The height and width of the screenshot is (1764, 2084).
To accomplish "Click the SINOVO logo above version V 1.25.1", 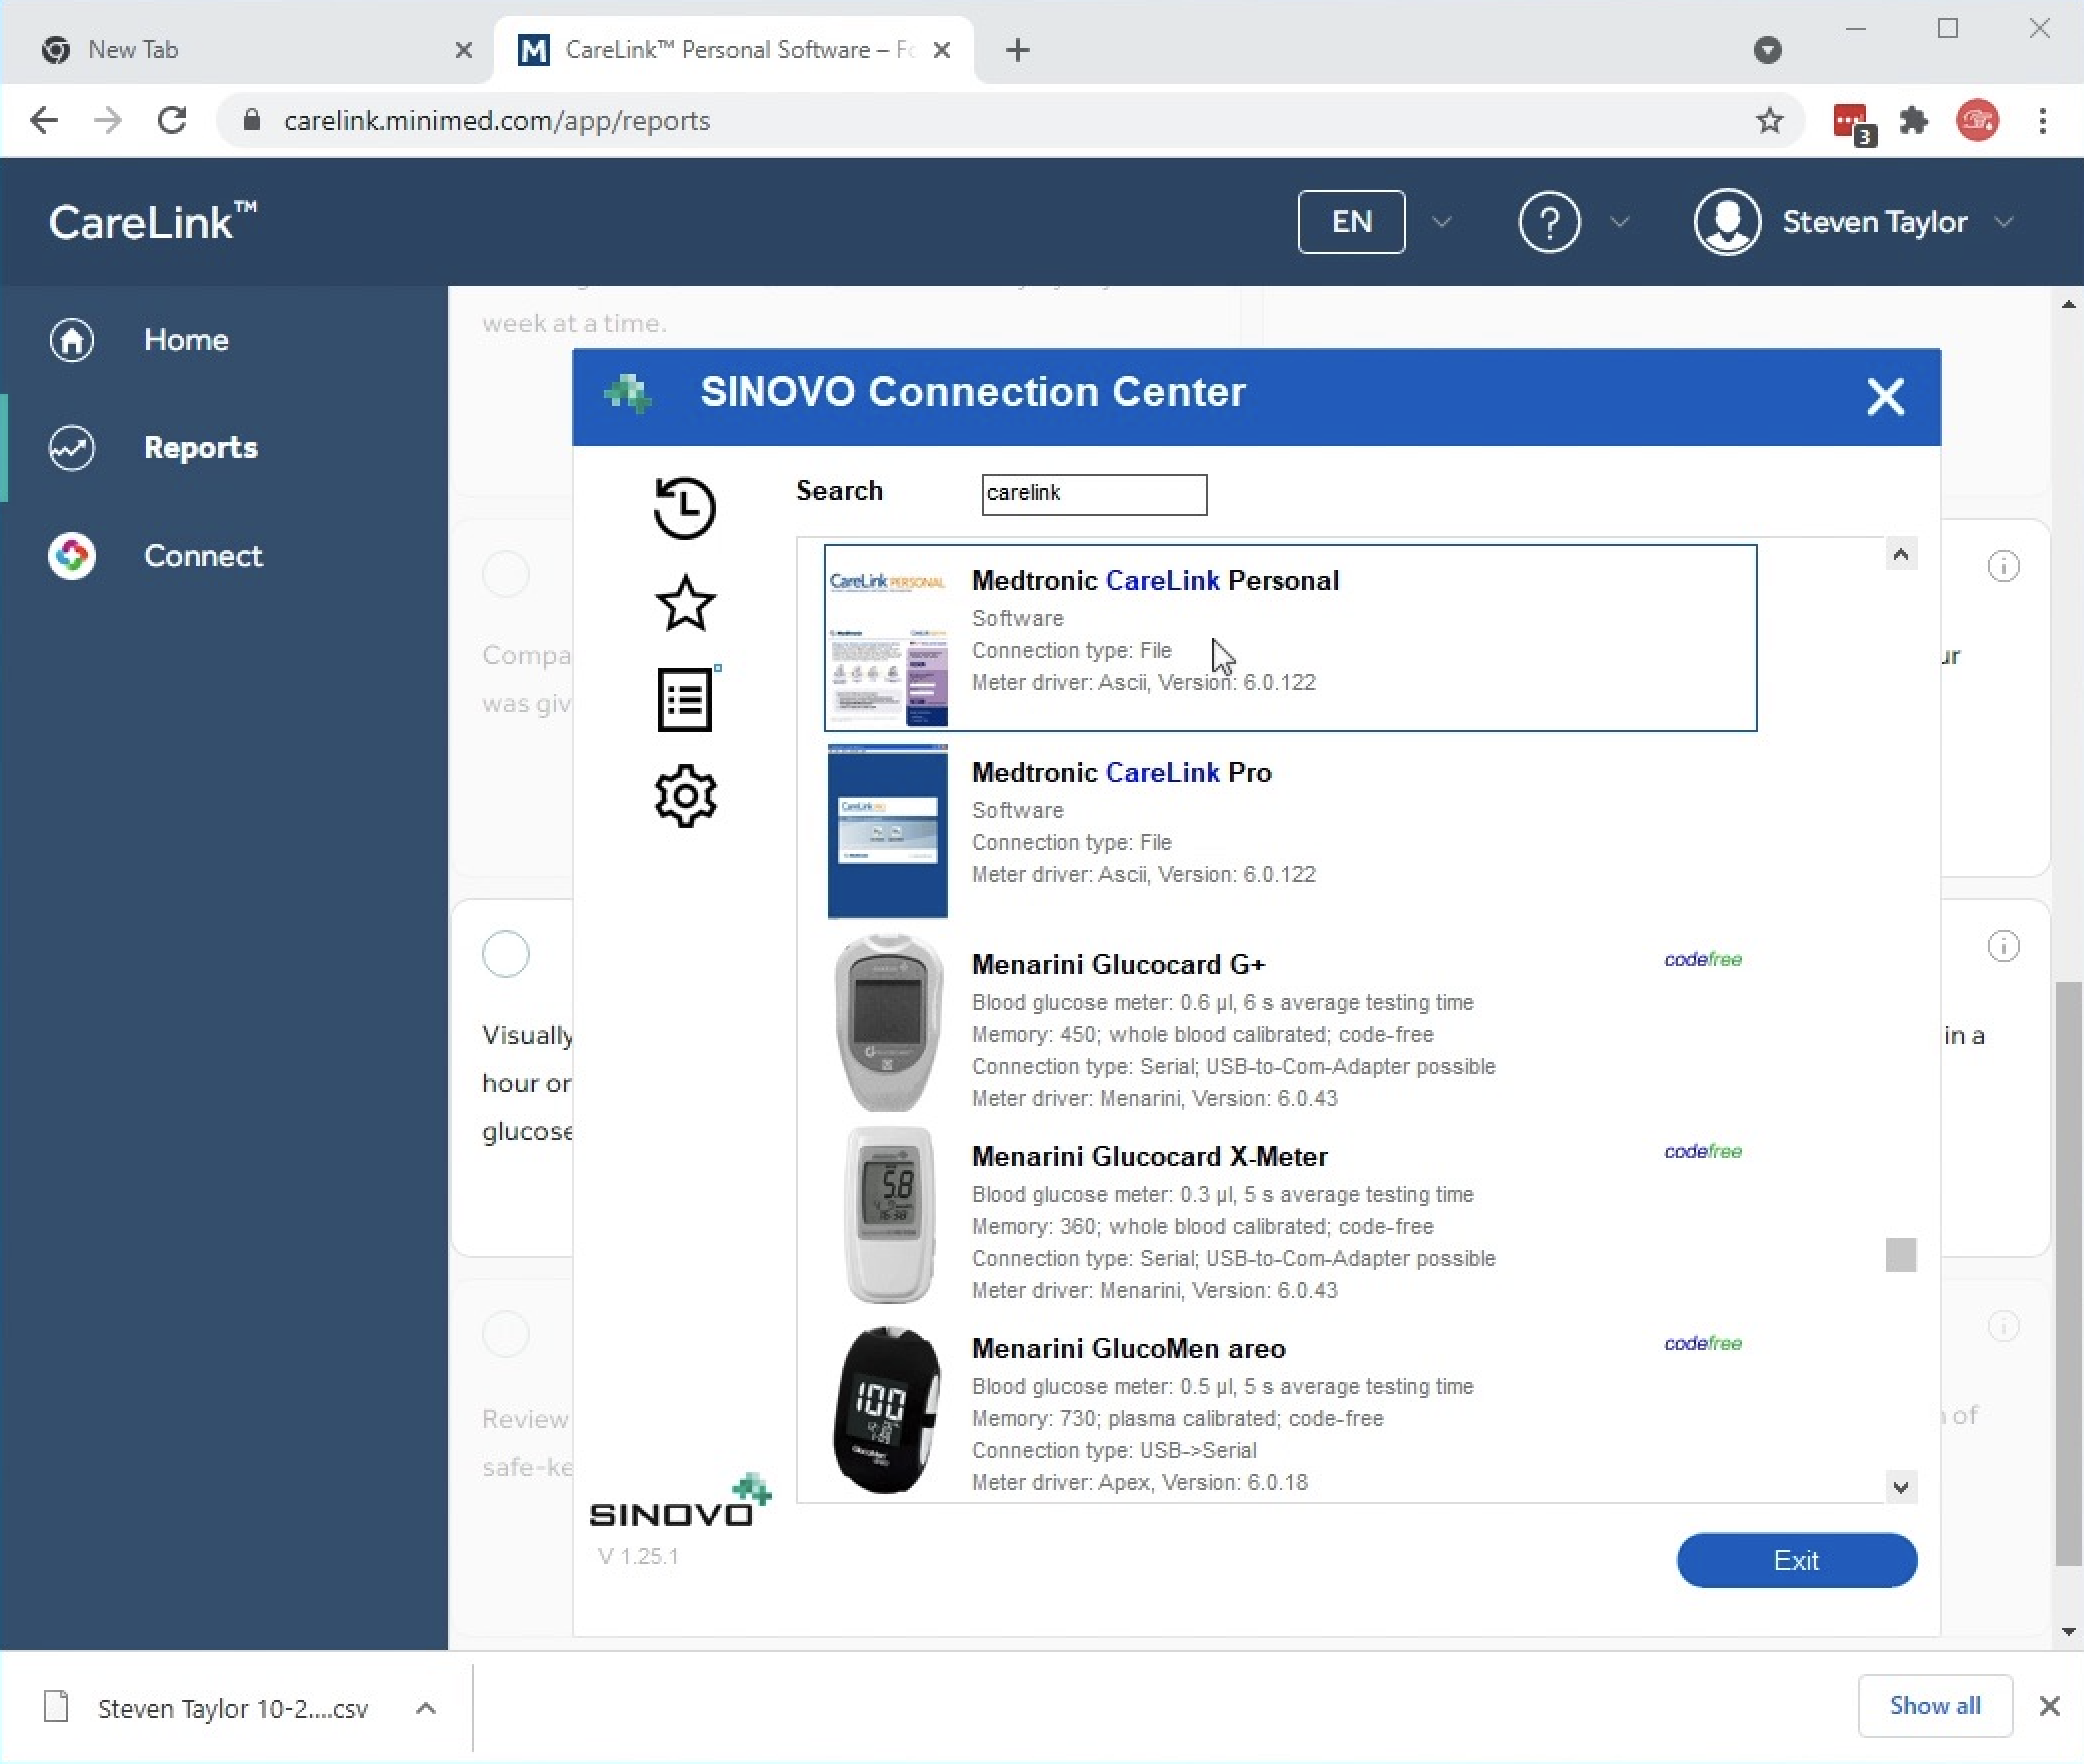I will (681, 1501).
